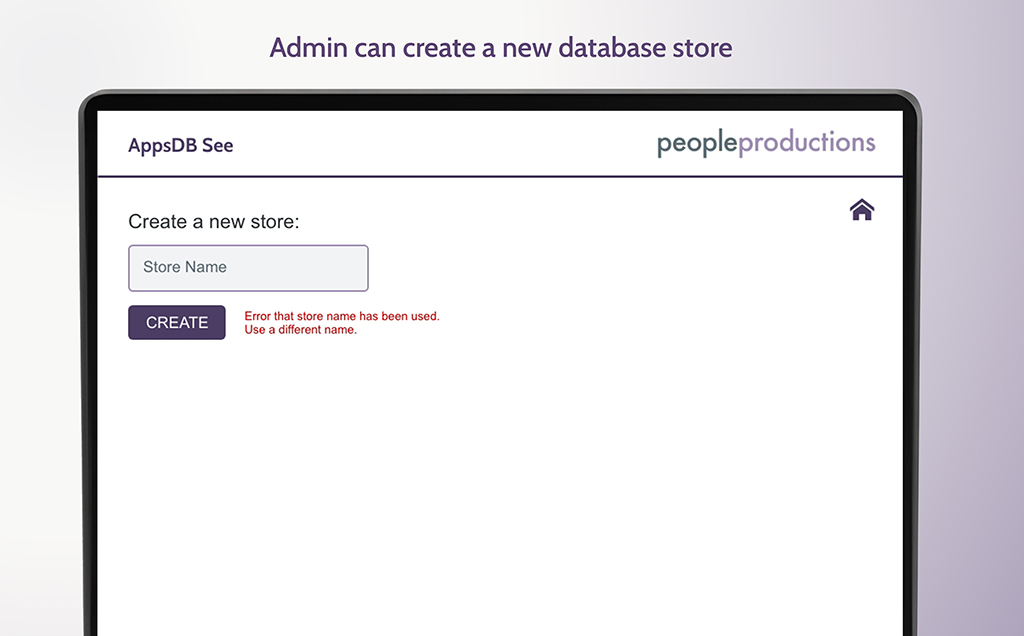Click the home icon
This screenshot has width=1024, height=636.
pos(861,210)
